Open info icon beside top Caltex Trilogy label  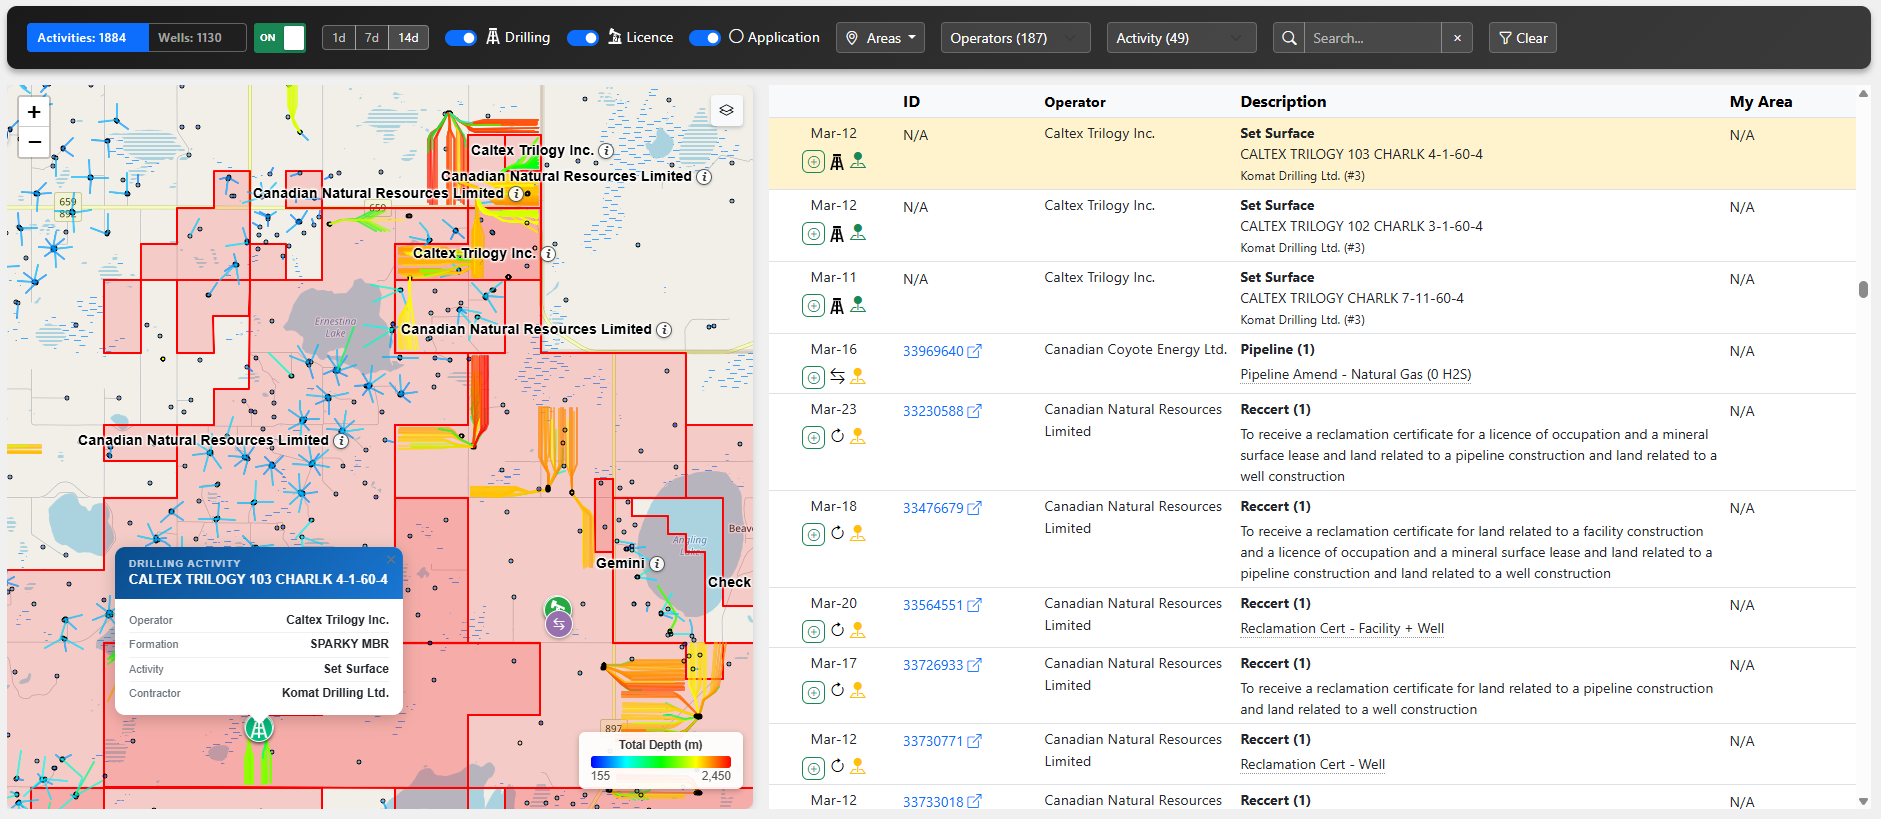pyautogui.click(x=606, y=151)
